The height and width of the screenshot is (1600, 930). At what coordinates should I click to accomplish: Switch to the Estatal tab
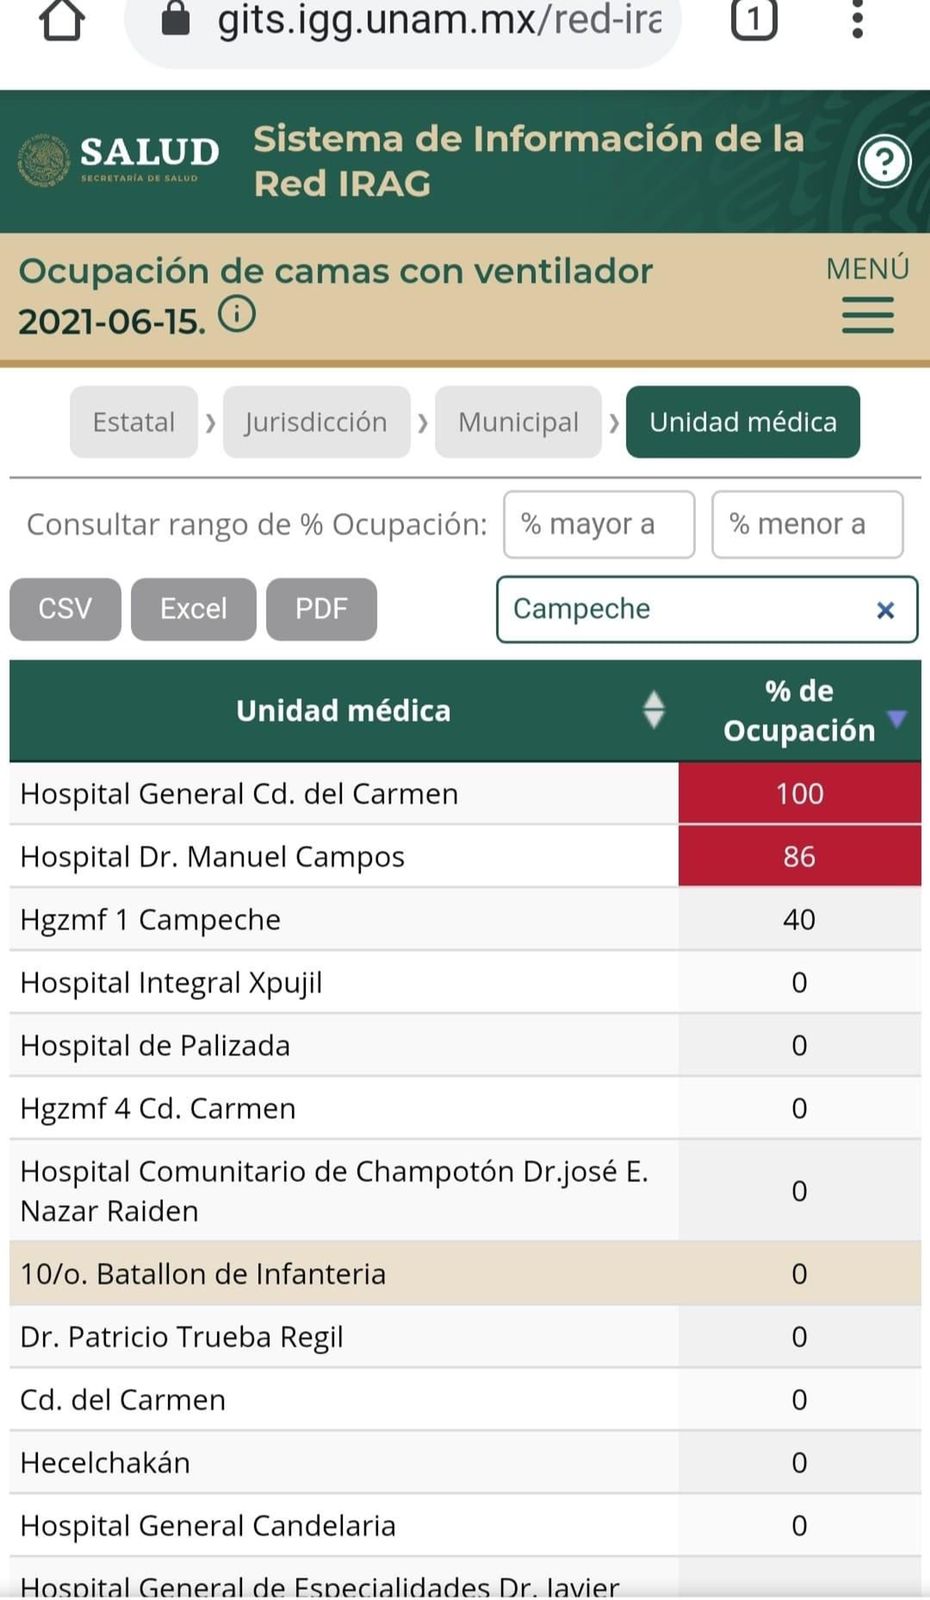[133, 422]
